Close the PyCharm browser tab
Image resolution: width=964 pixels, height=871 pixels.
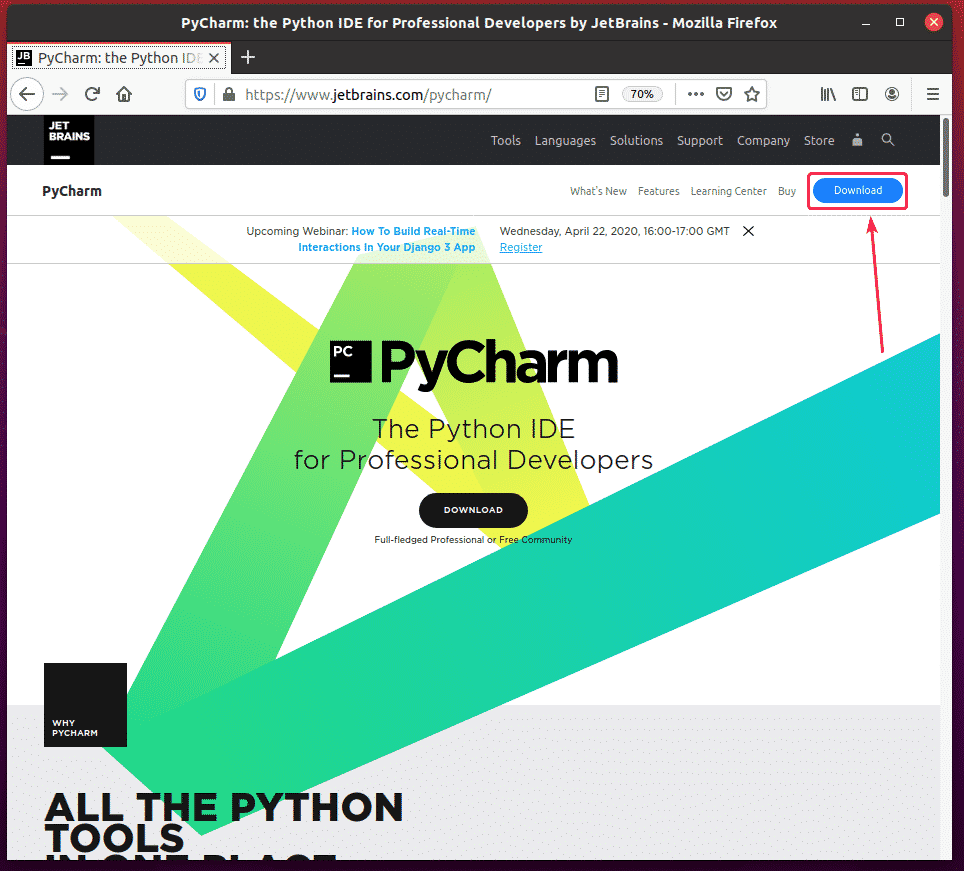point(214,58)
